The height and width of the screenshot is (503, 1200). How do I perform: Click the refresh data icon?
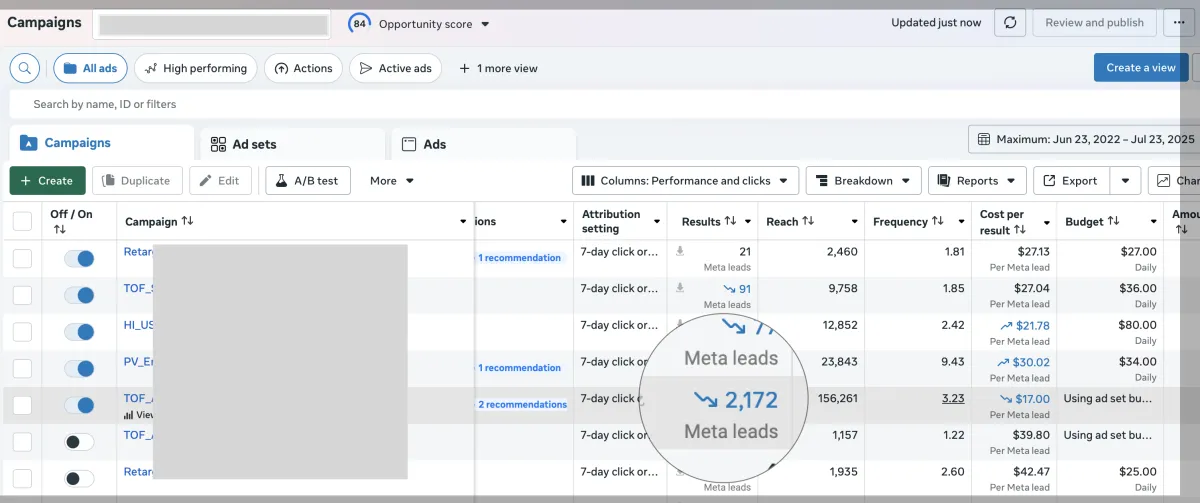pos(1011,23)
